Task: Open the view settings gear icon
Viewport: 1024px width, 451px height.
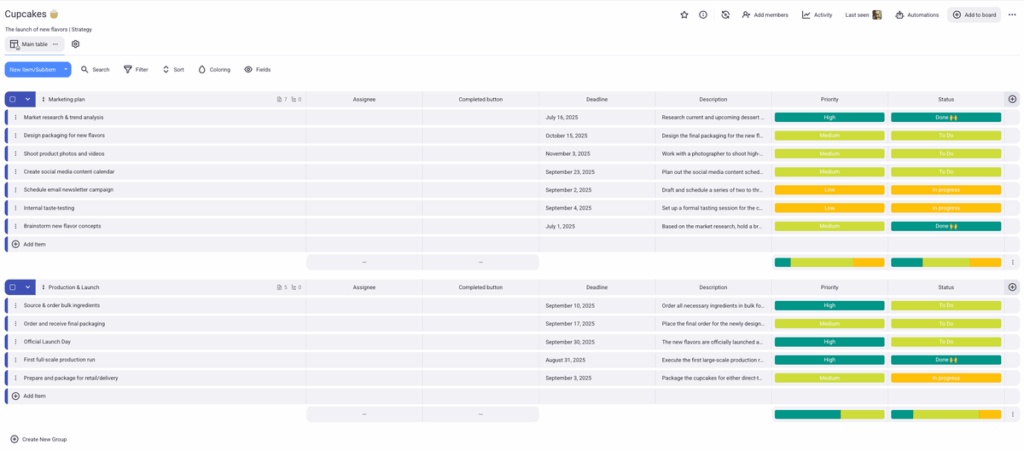Action: [76, 44]
